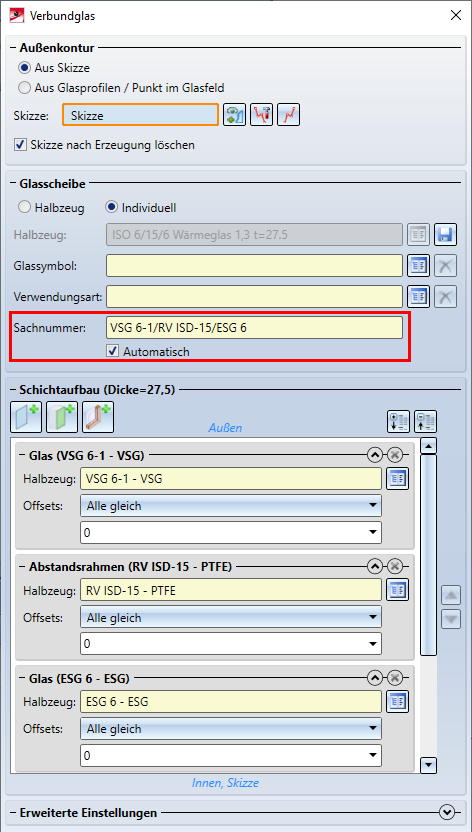Clear the Verwendungsart field with X icon

point(445,297)
